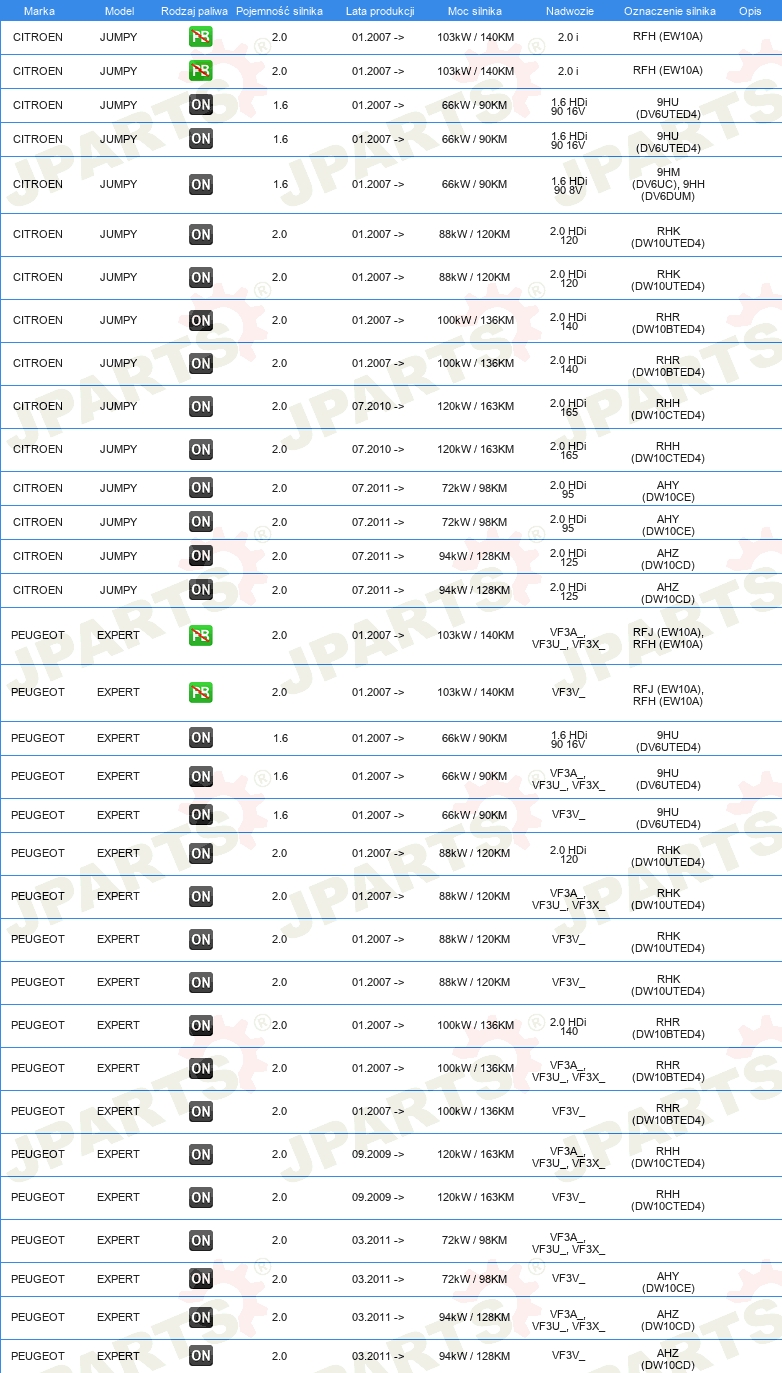Select the '9HM (DV6UC), 9HH (DV6DUM)' engine code cell

coord(668,184)
